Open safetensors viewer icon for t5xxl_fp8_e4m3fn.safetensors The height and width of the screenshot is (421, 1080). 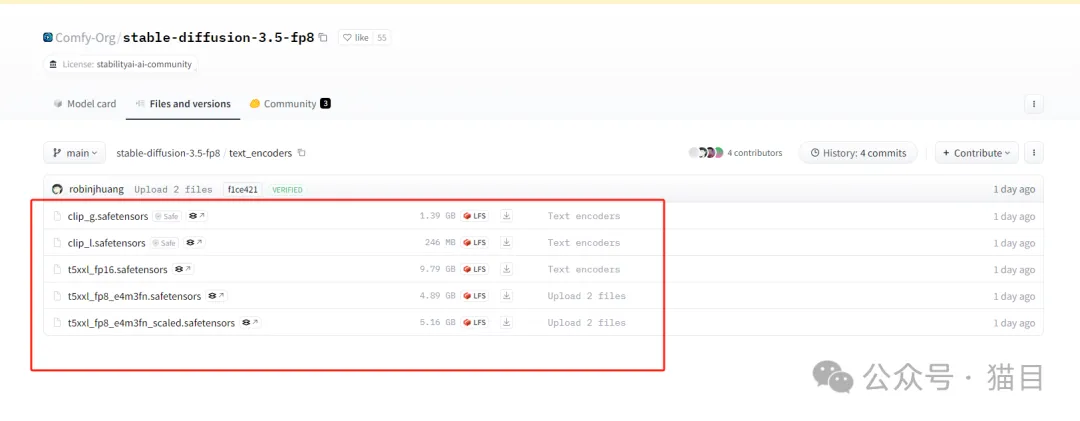click(x=216, y=296)
